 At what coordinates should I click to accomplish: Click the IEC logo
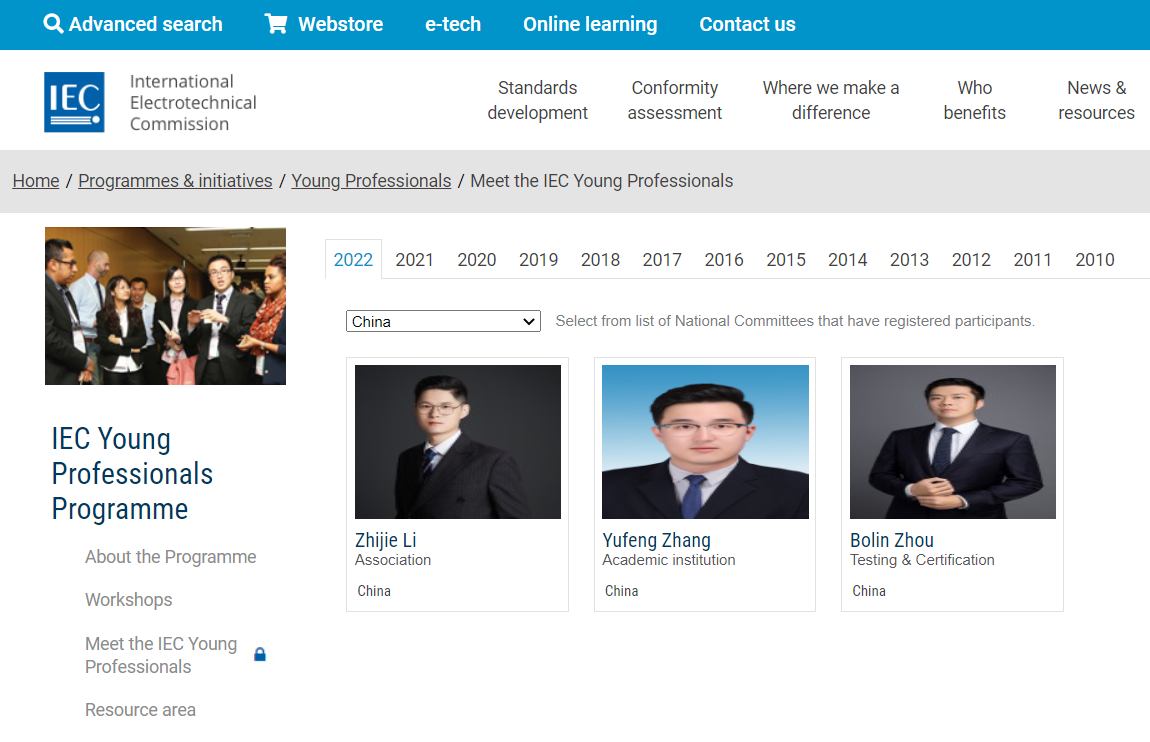pyautogui.click(x=74, y=102)
